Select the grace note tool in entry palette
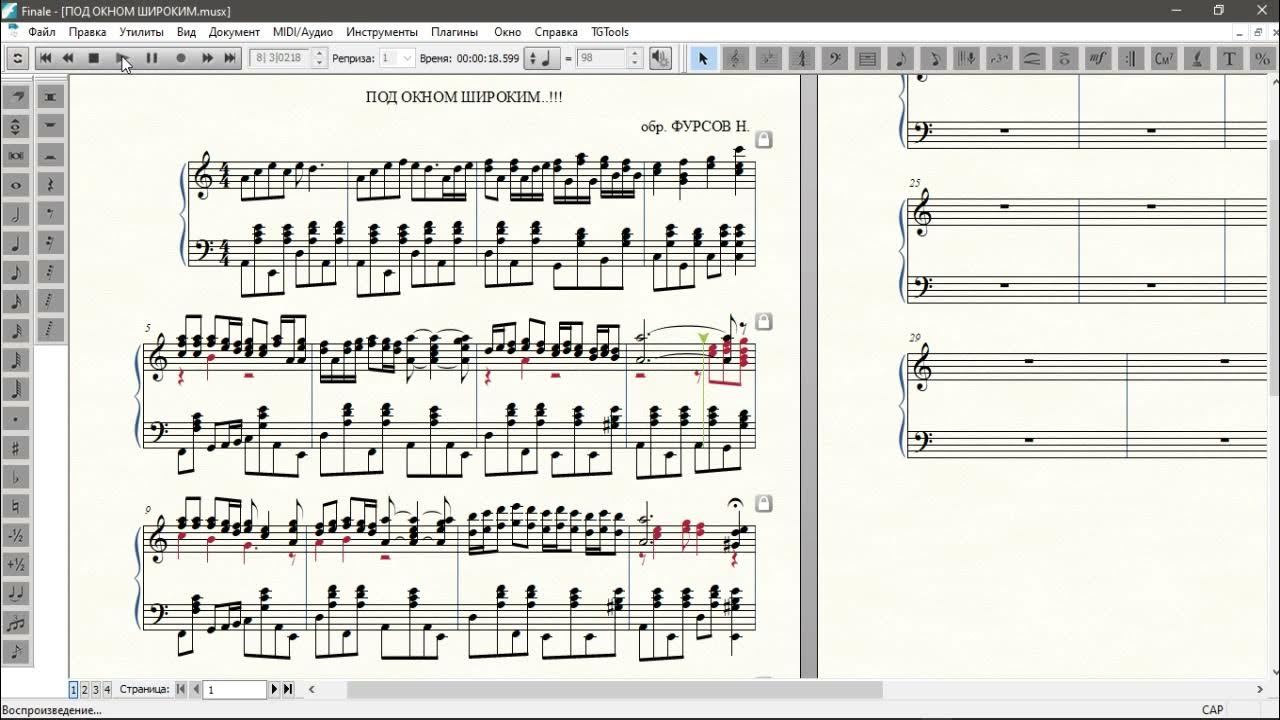Screen dimensions: 1280x720 [x=16, y=652]
